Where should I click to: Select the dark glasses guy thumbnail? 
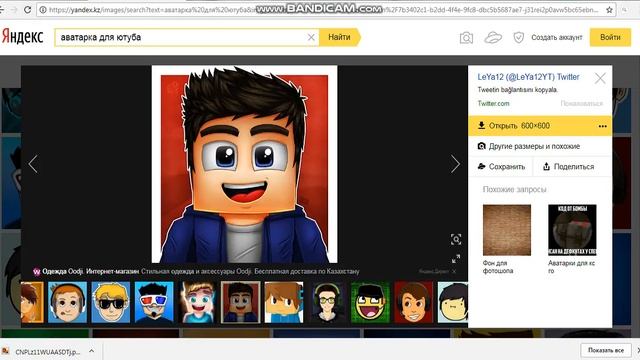(327, 302)
